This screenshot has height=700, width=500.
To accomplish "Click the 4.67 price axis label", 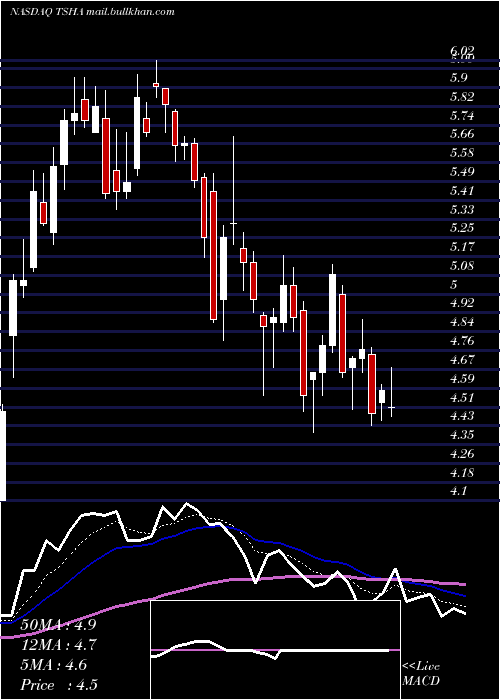I will (462, 359).
